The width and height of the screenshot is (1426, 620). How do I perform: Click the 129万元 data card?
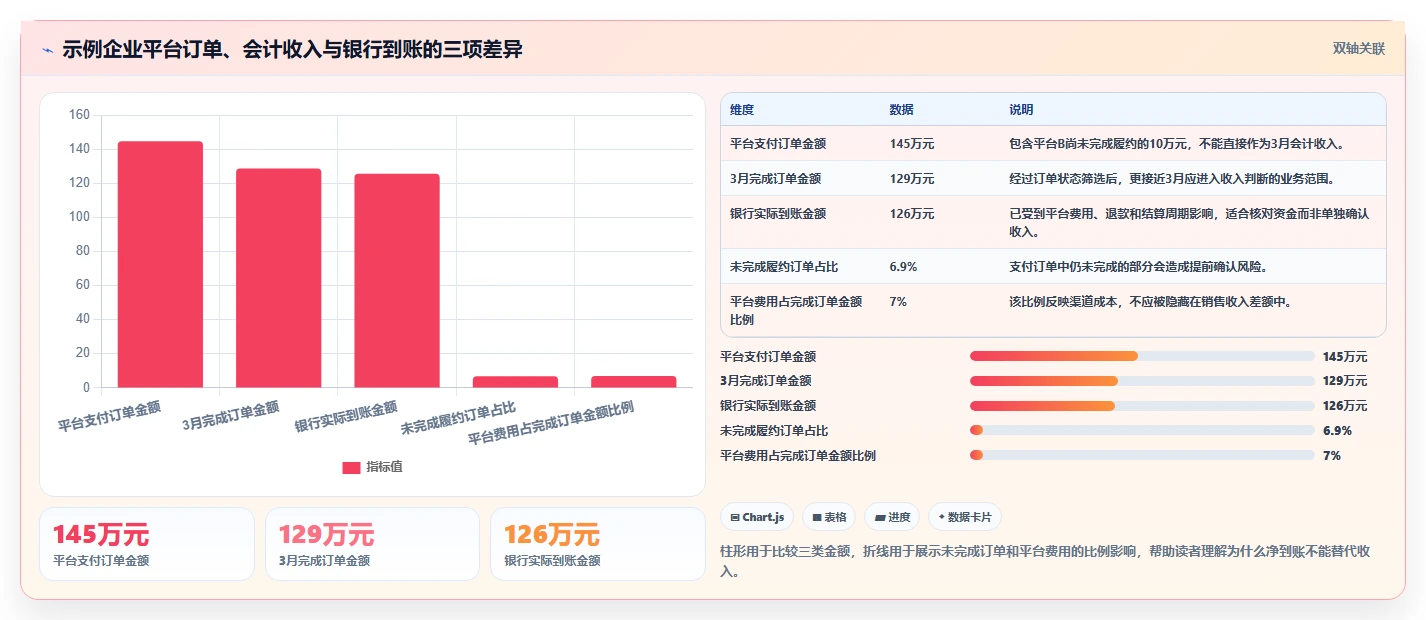[372, 544]
